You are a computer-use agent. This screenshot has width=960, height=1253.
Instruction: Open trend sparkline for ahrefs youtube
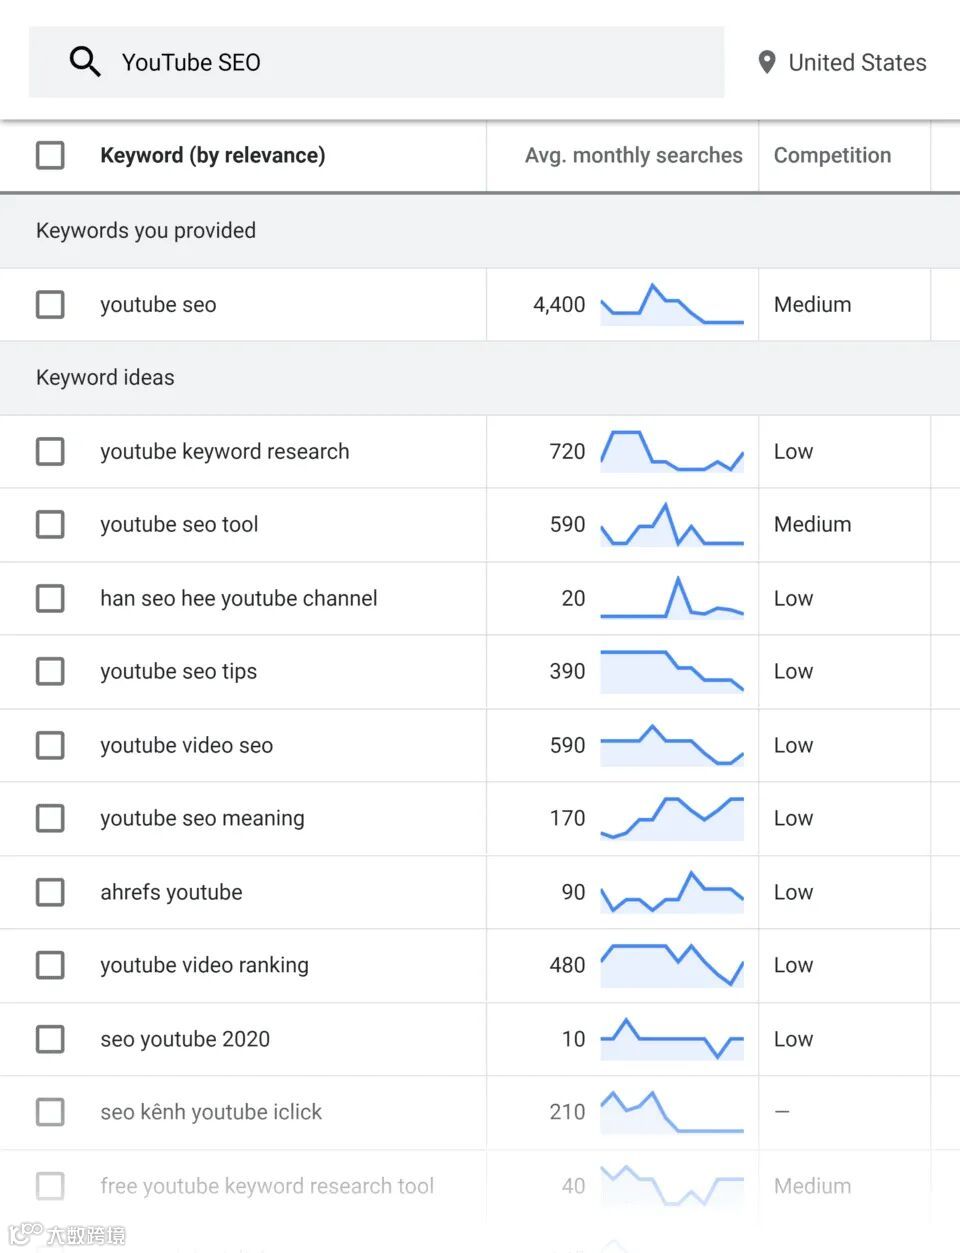click(x=671, y=892)
